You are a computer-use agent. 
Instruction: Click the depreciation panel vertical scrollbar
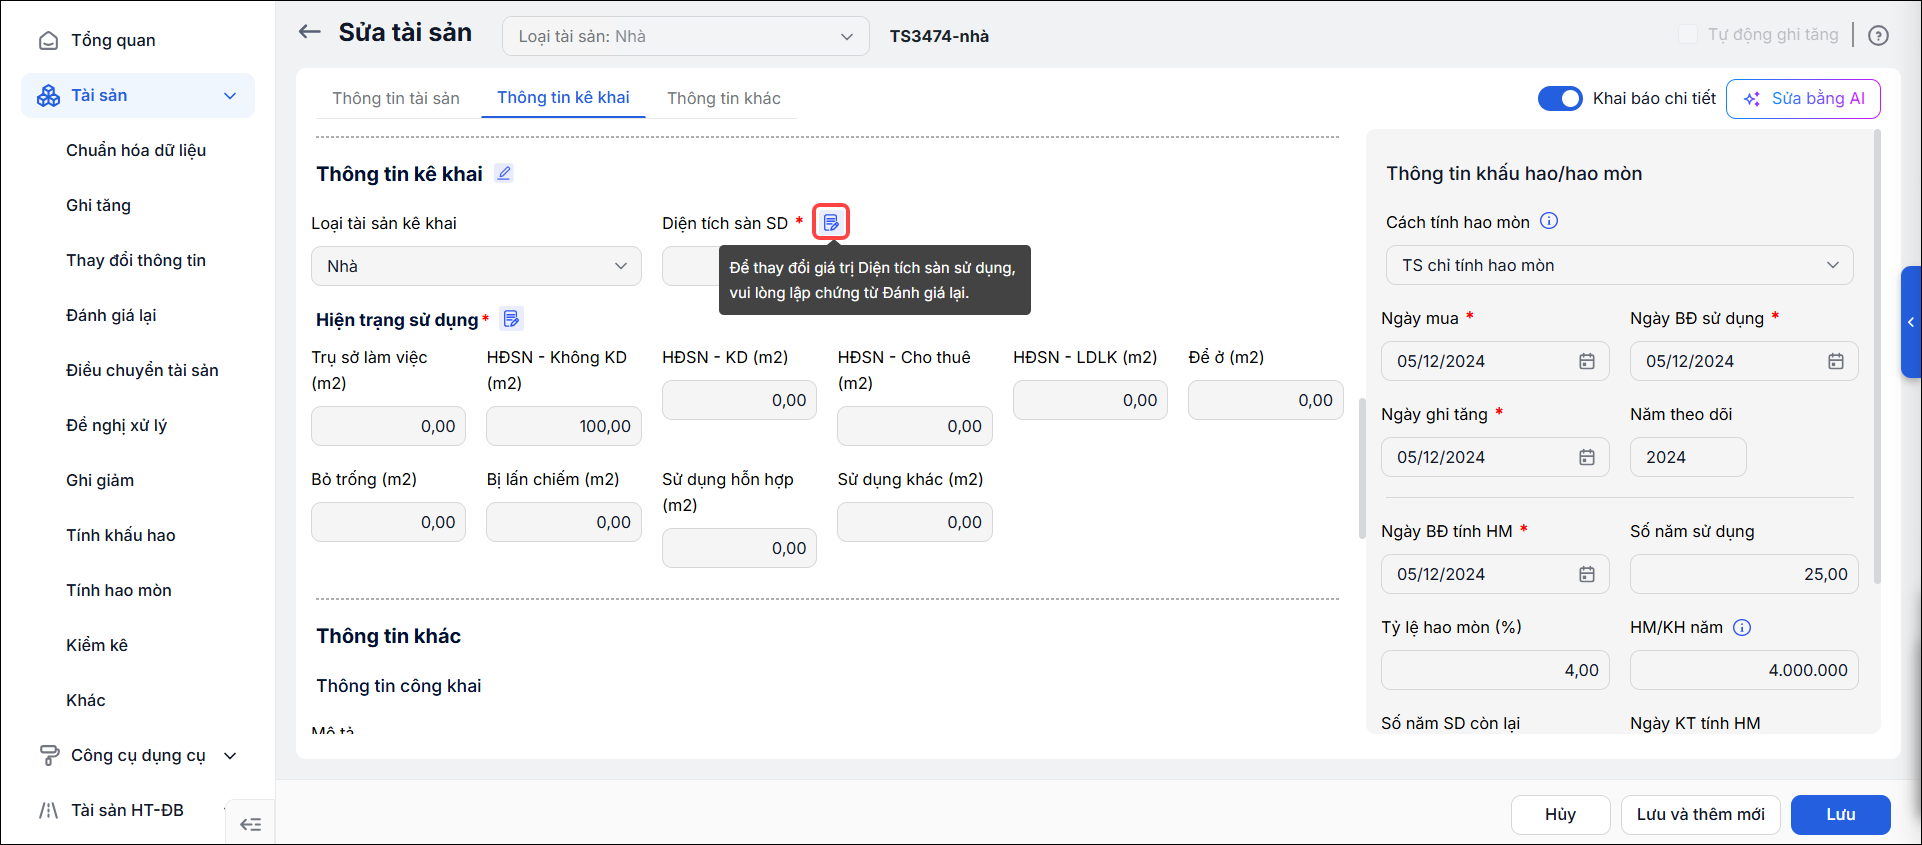(1877, 357)
